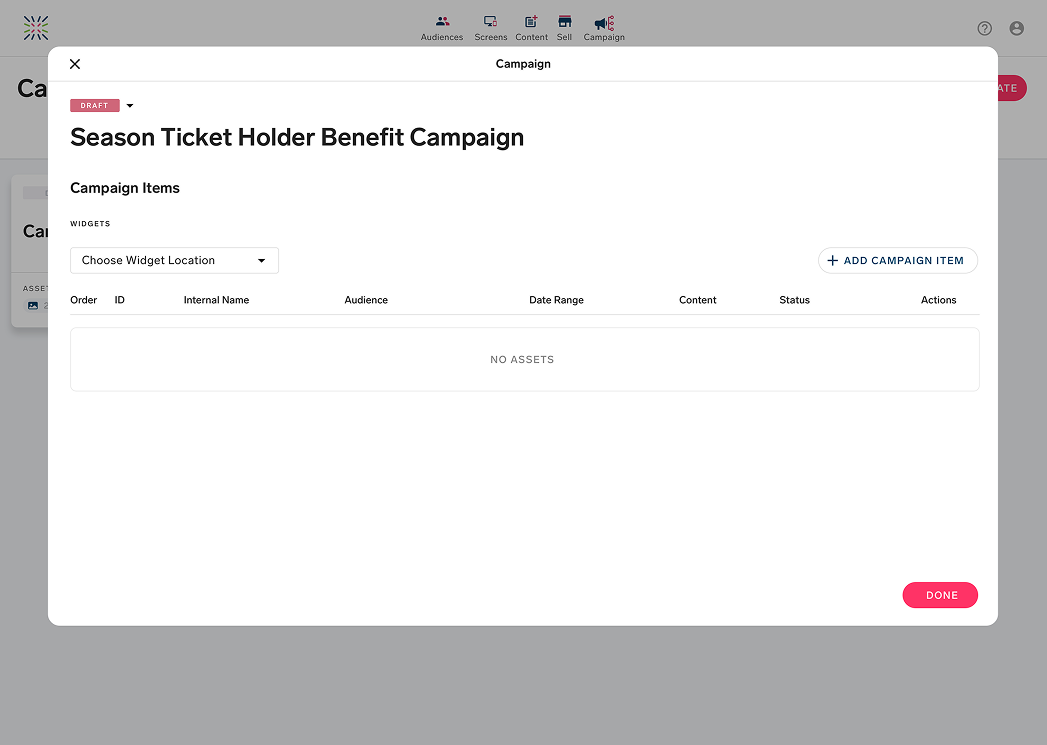Click the starburst app logo
1047x745 pixels.
pyautogui.click(x=36, y=28)
